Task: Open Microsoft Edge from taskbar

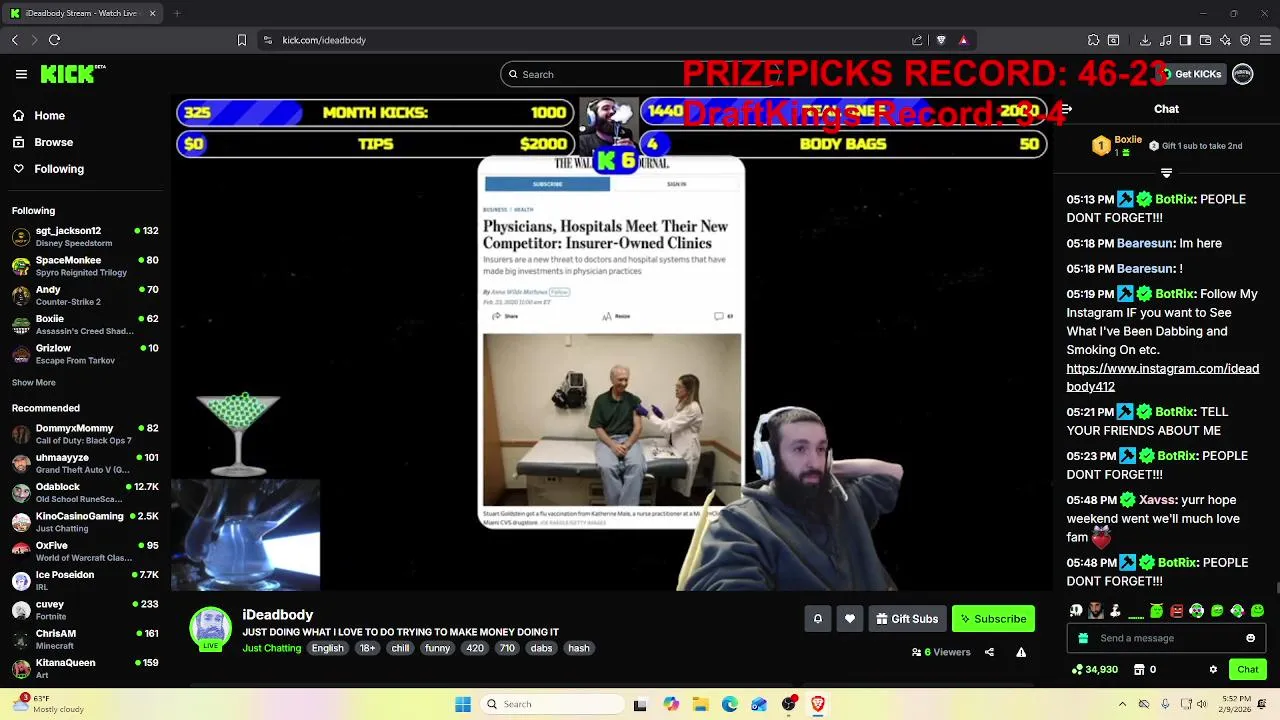Action: click(730, 704)
